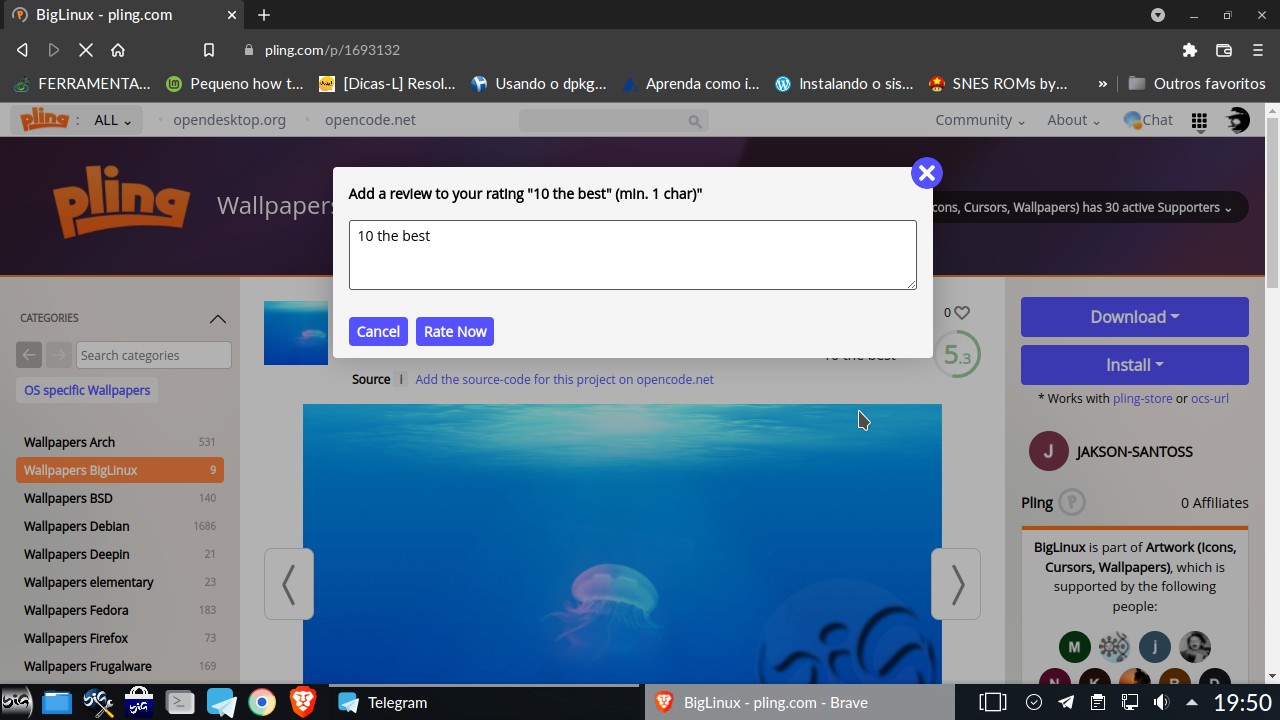Click the large pling logo in header

tap(122, 202)
